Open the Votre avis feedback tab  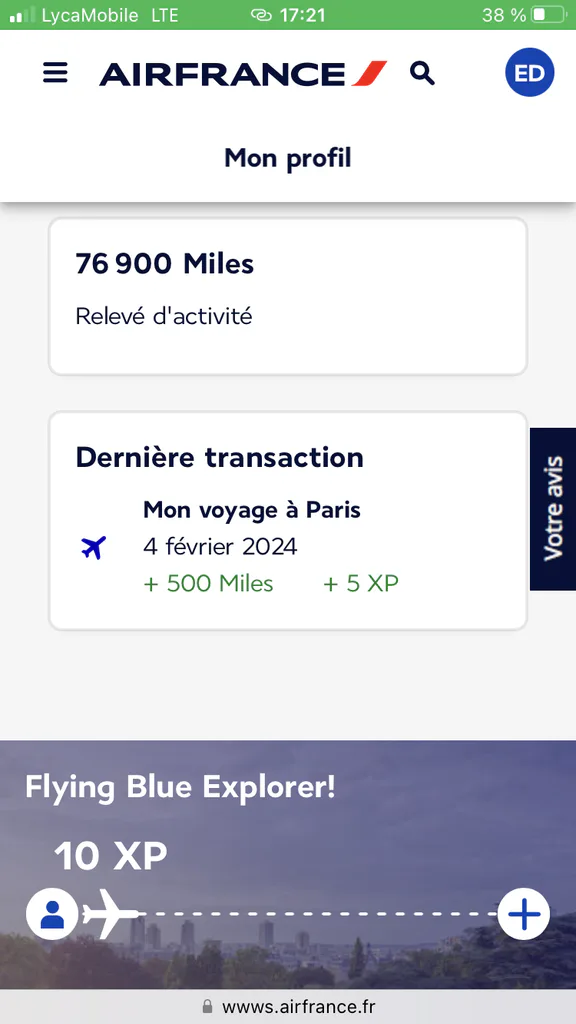coord(552,509)
